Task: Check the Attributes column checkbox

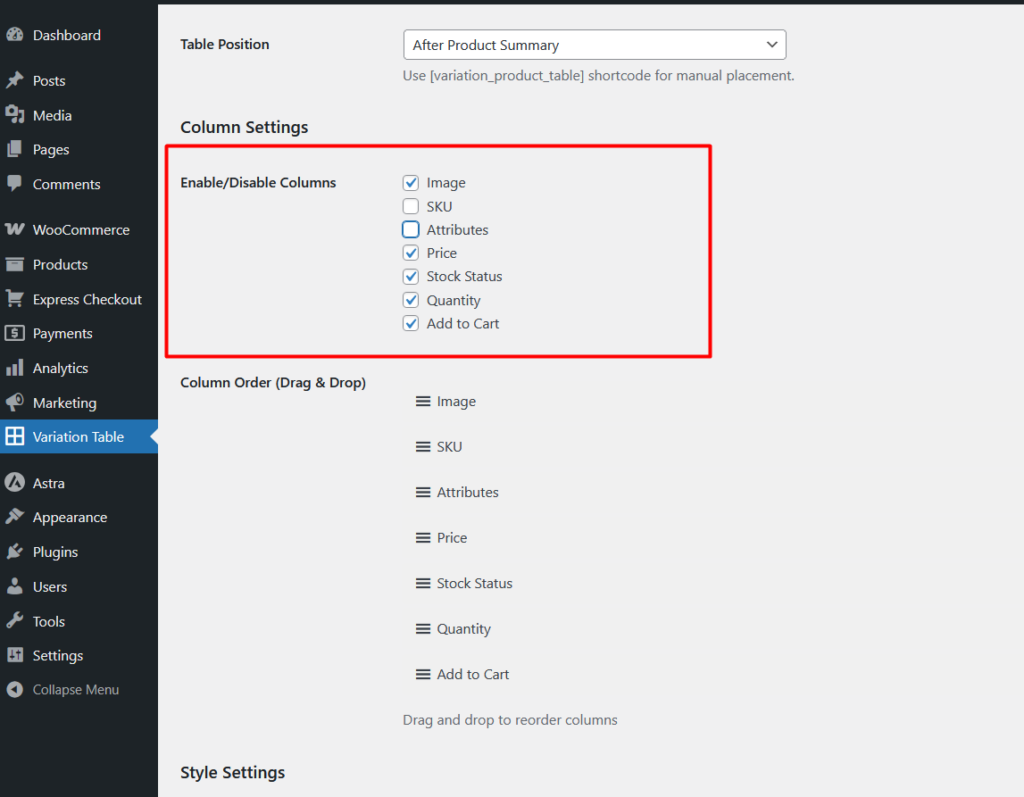Action: point(411,230)
